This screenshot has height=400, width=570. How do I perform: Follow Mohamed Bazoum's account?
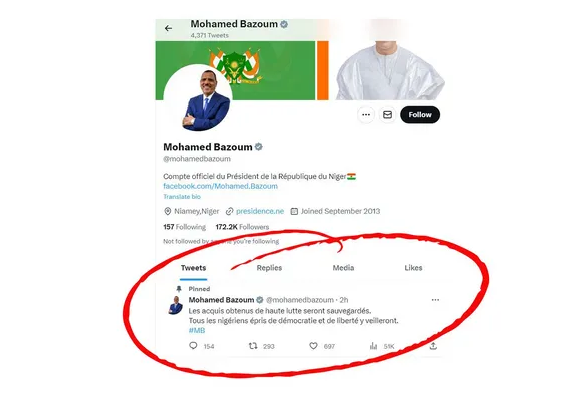pyautogui.click(x=420, y=115)
